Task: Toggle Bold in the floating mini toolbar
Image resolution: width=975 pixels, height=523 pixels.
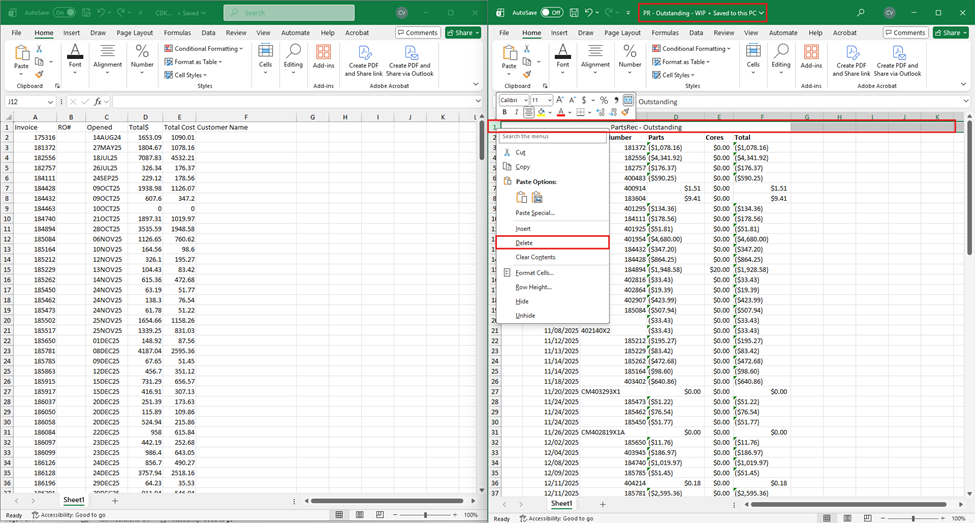Action: (504, 113)
